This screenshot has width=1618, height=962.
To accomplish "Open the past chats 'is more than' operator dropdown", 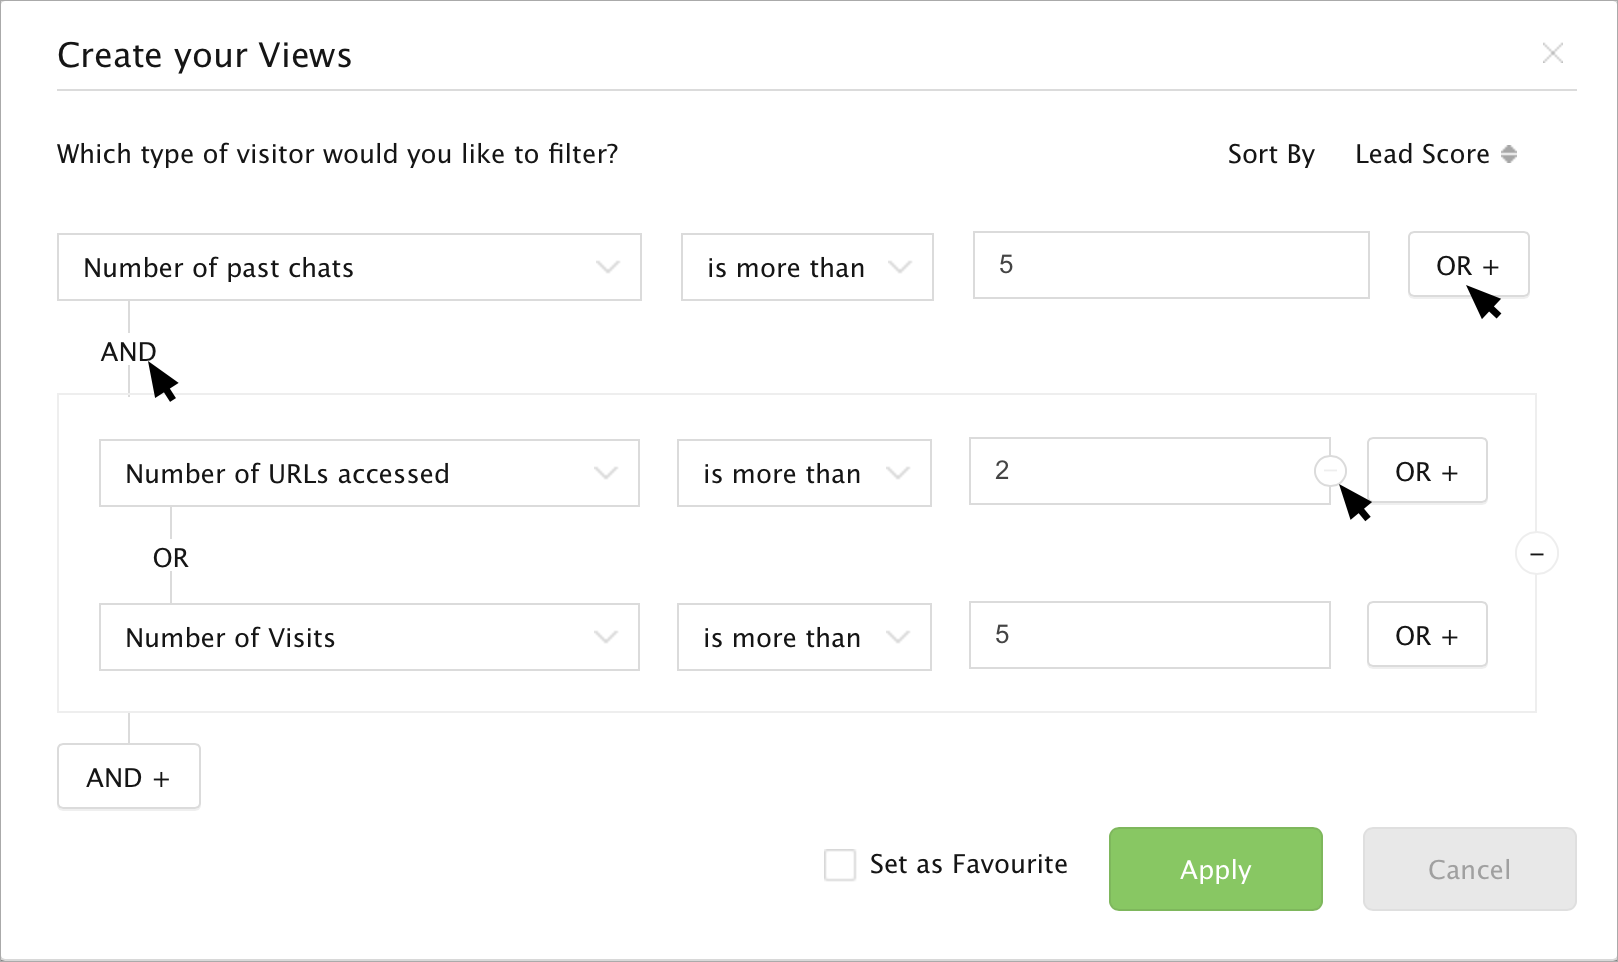I will click(x=807, y=267).
